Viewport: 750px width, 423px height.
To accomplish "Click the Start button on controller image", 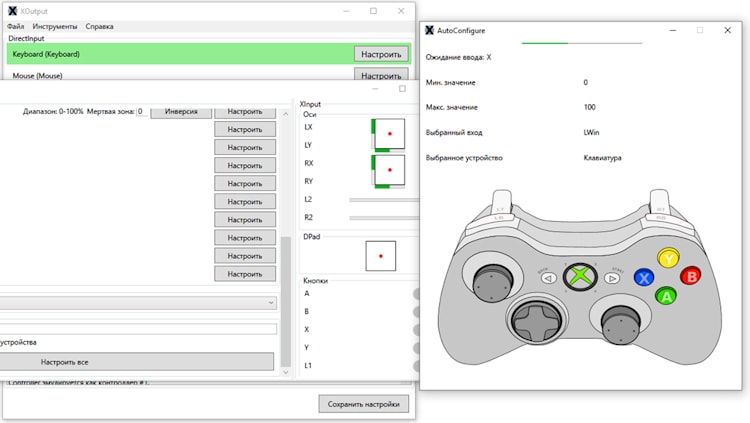I will pyautogui.click(x=612, y=278).
